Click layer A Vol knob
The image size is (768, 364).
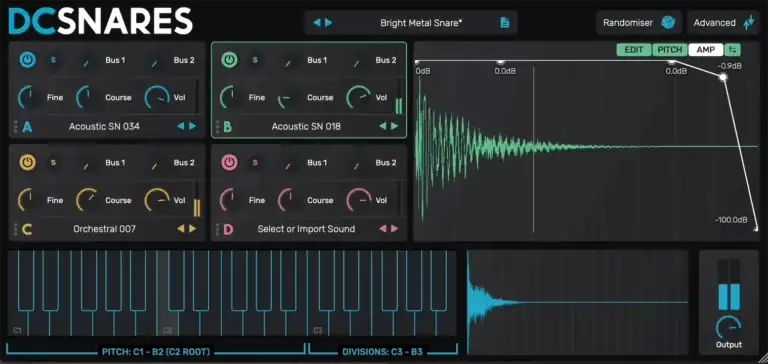157,97
